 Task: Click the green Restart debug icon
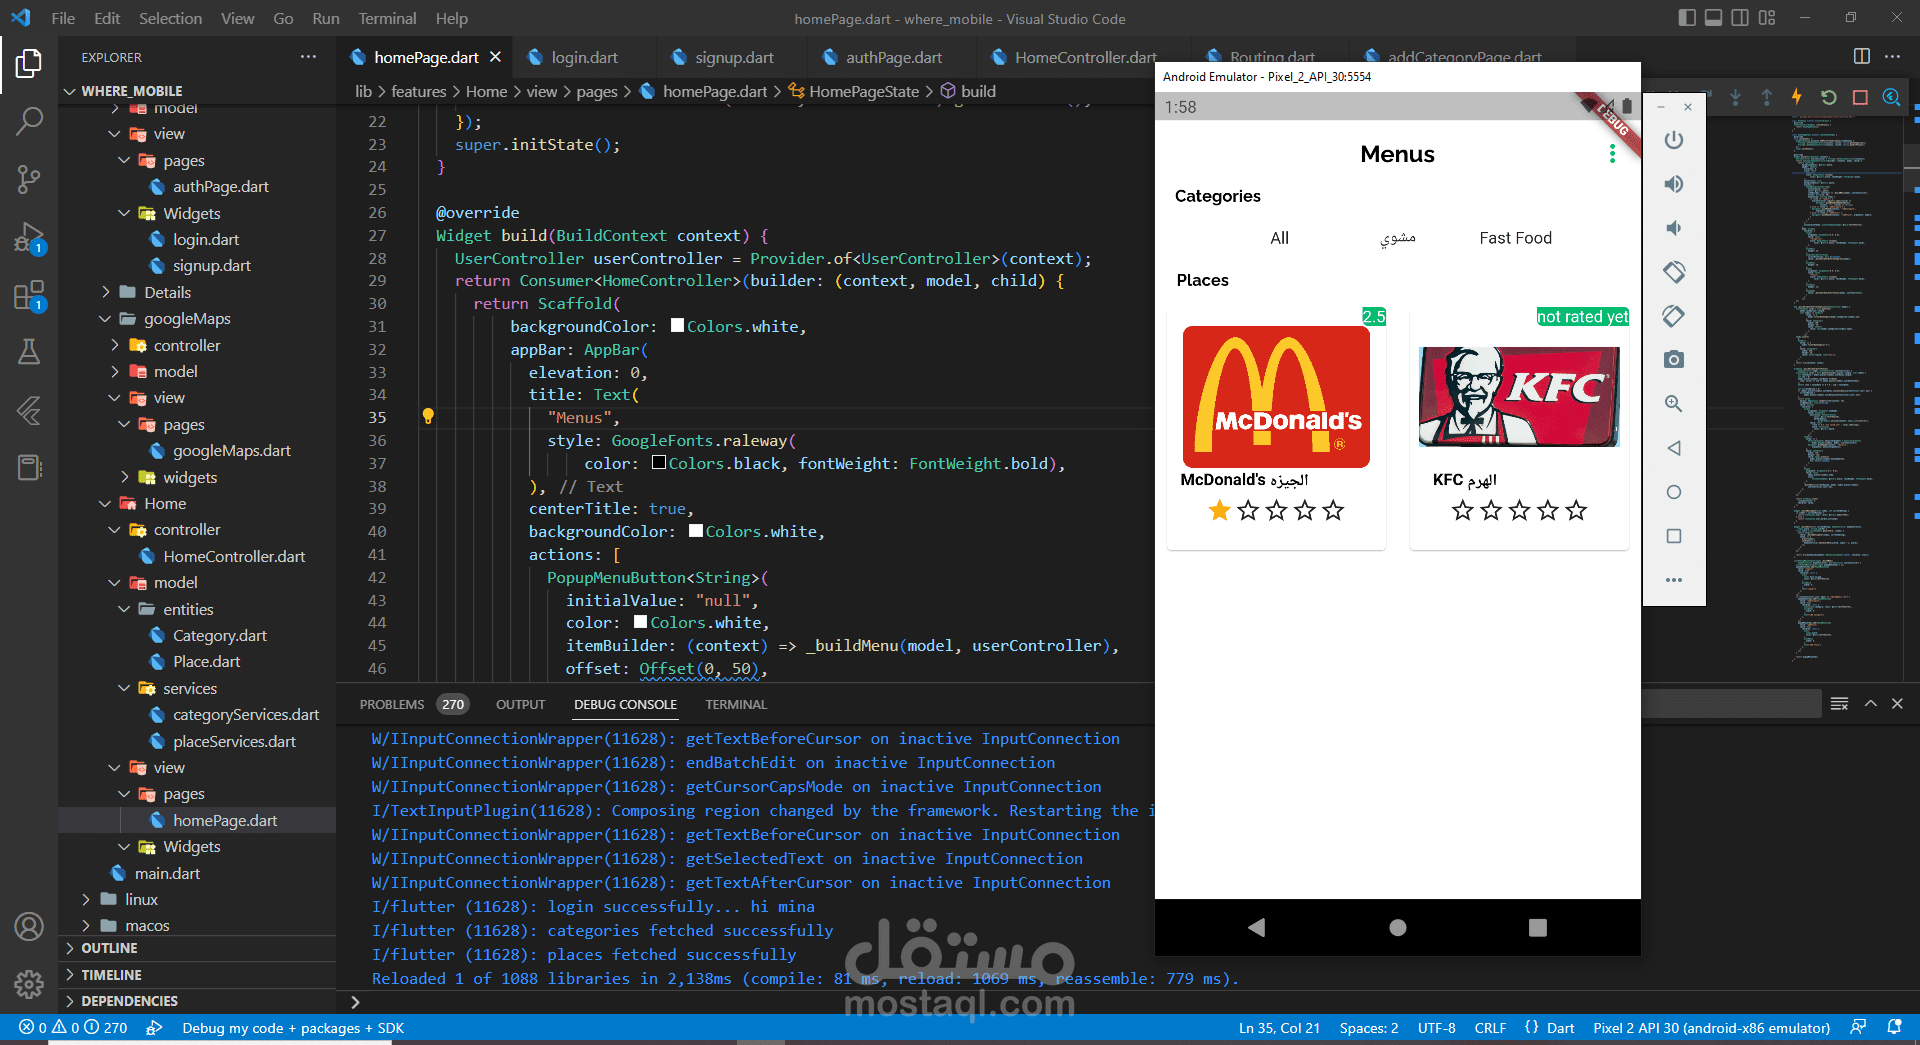pos(1828,97)
